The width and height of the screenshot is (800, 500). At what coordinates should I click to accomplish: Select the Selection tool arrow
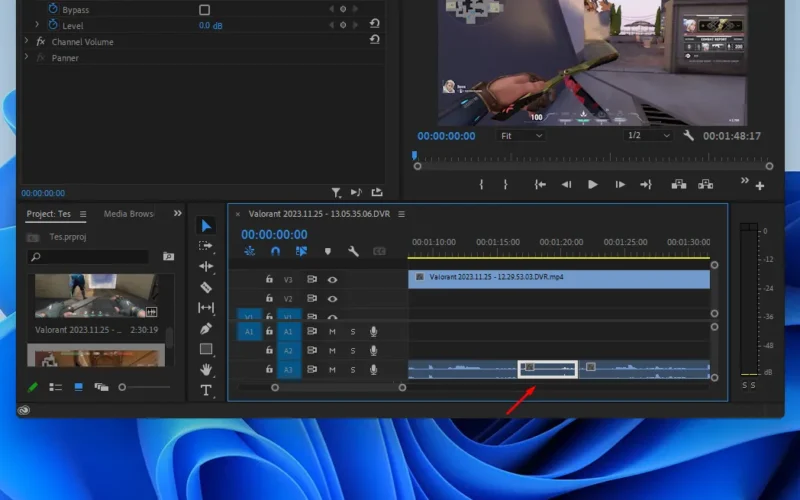click(206, 226)
